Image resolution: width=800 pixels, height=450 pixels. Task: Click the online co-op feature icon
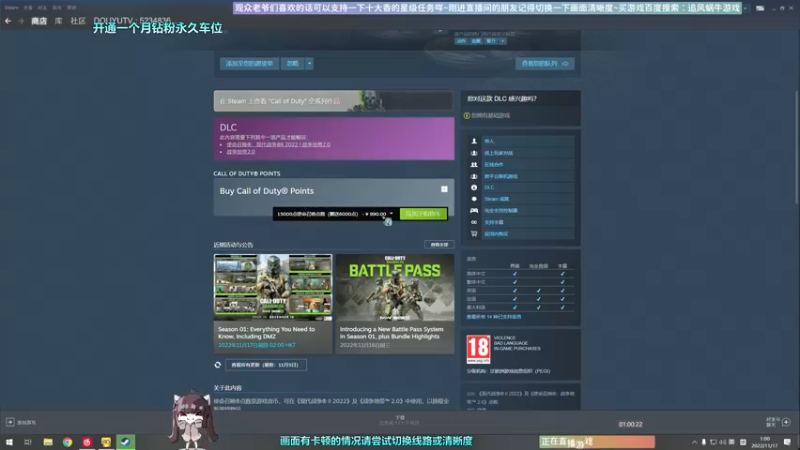click(474, 165)
